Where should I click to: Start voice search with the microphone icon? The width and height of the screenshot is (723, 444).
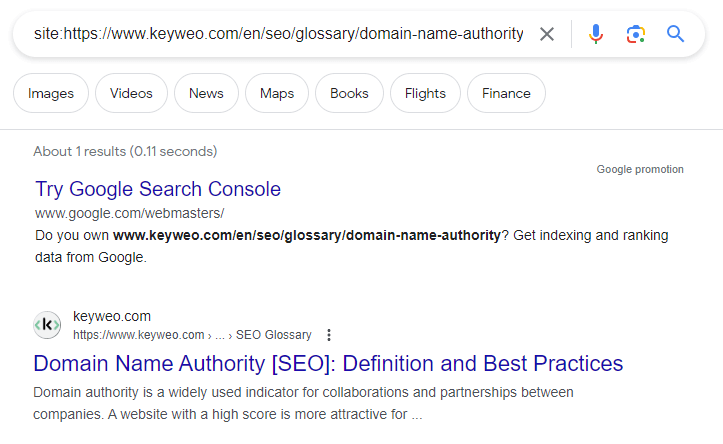[596, 34]
